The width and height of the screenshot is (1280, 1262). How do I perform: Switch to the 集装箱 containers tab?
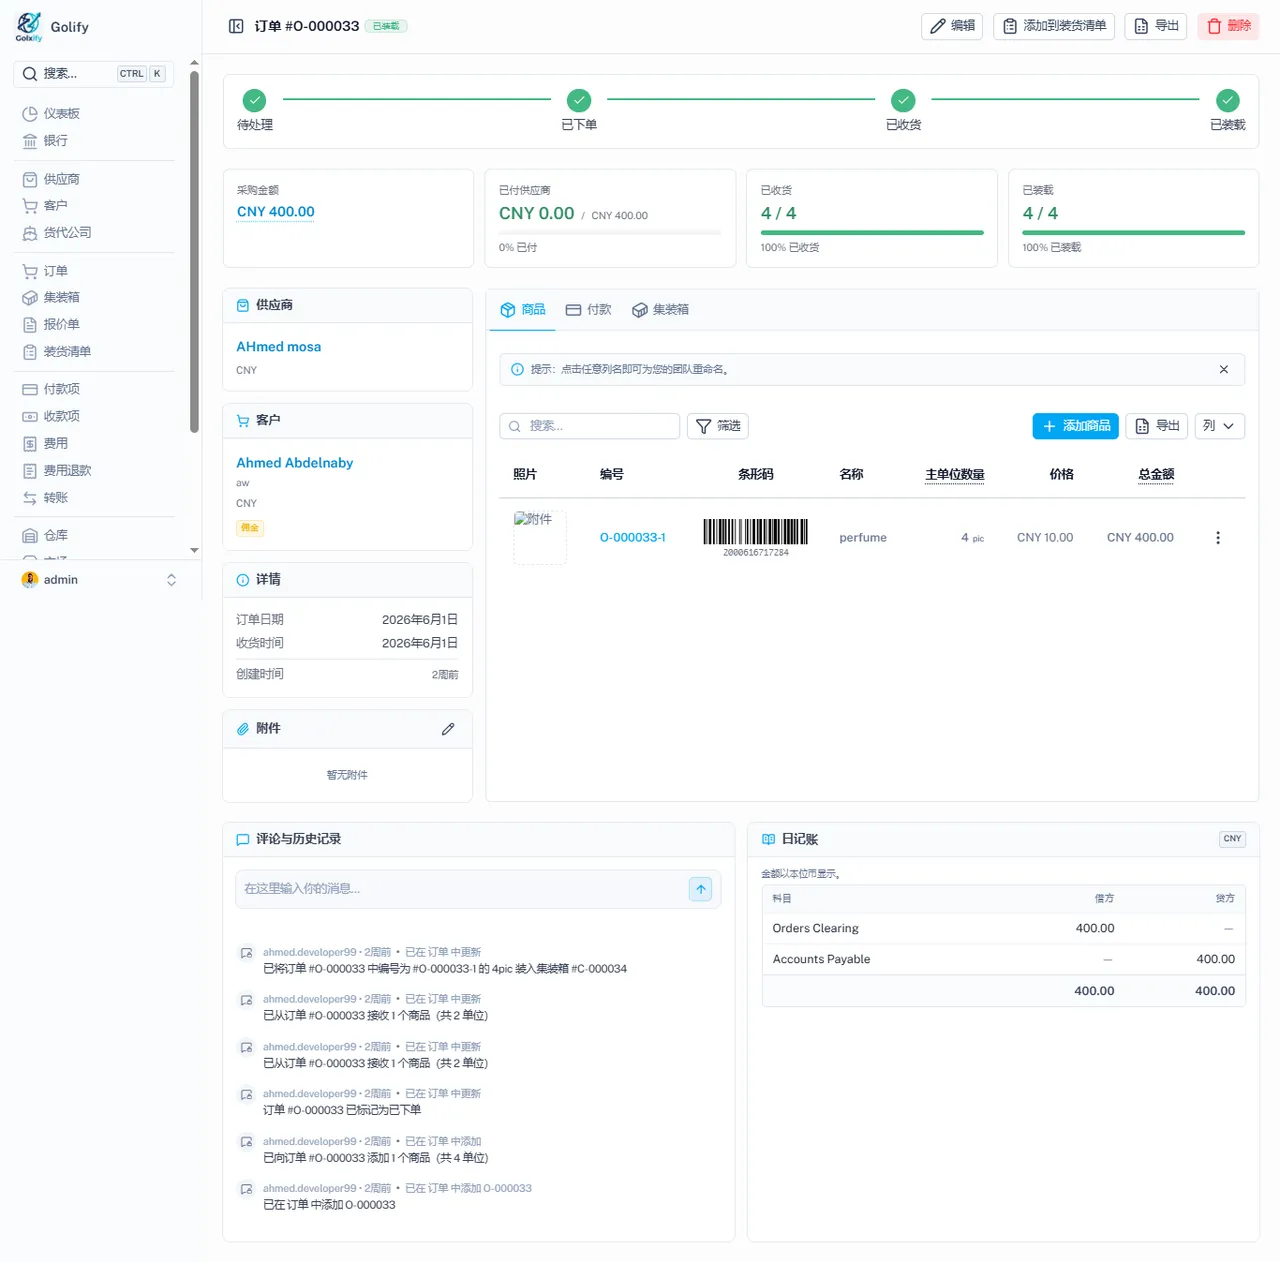pyautogui.click(x=660, y=310)
